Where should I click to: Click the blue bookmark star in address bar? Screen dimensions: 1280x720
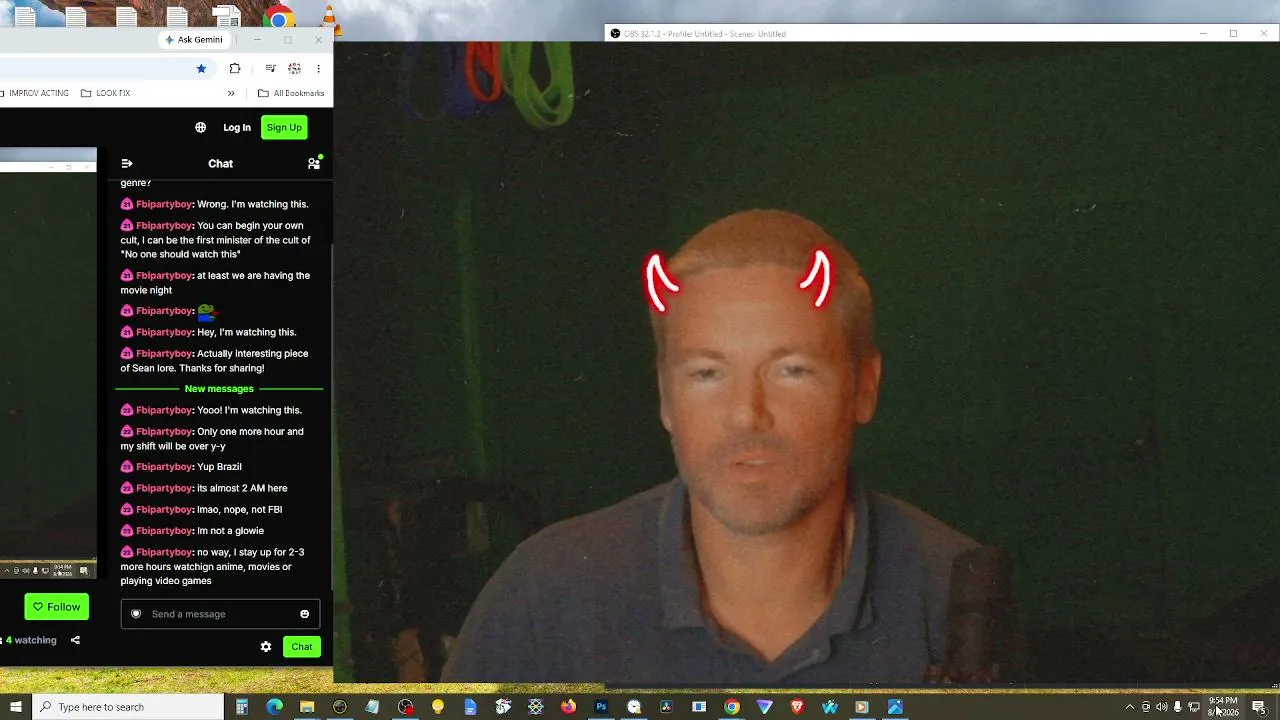tap(201, 68)
